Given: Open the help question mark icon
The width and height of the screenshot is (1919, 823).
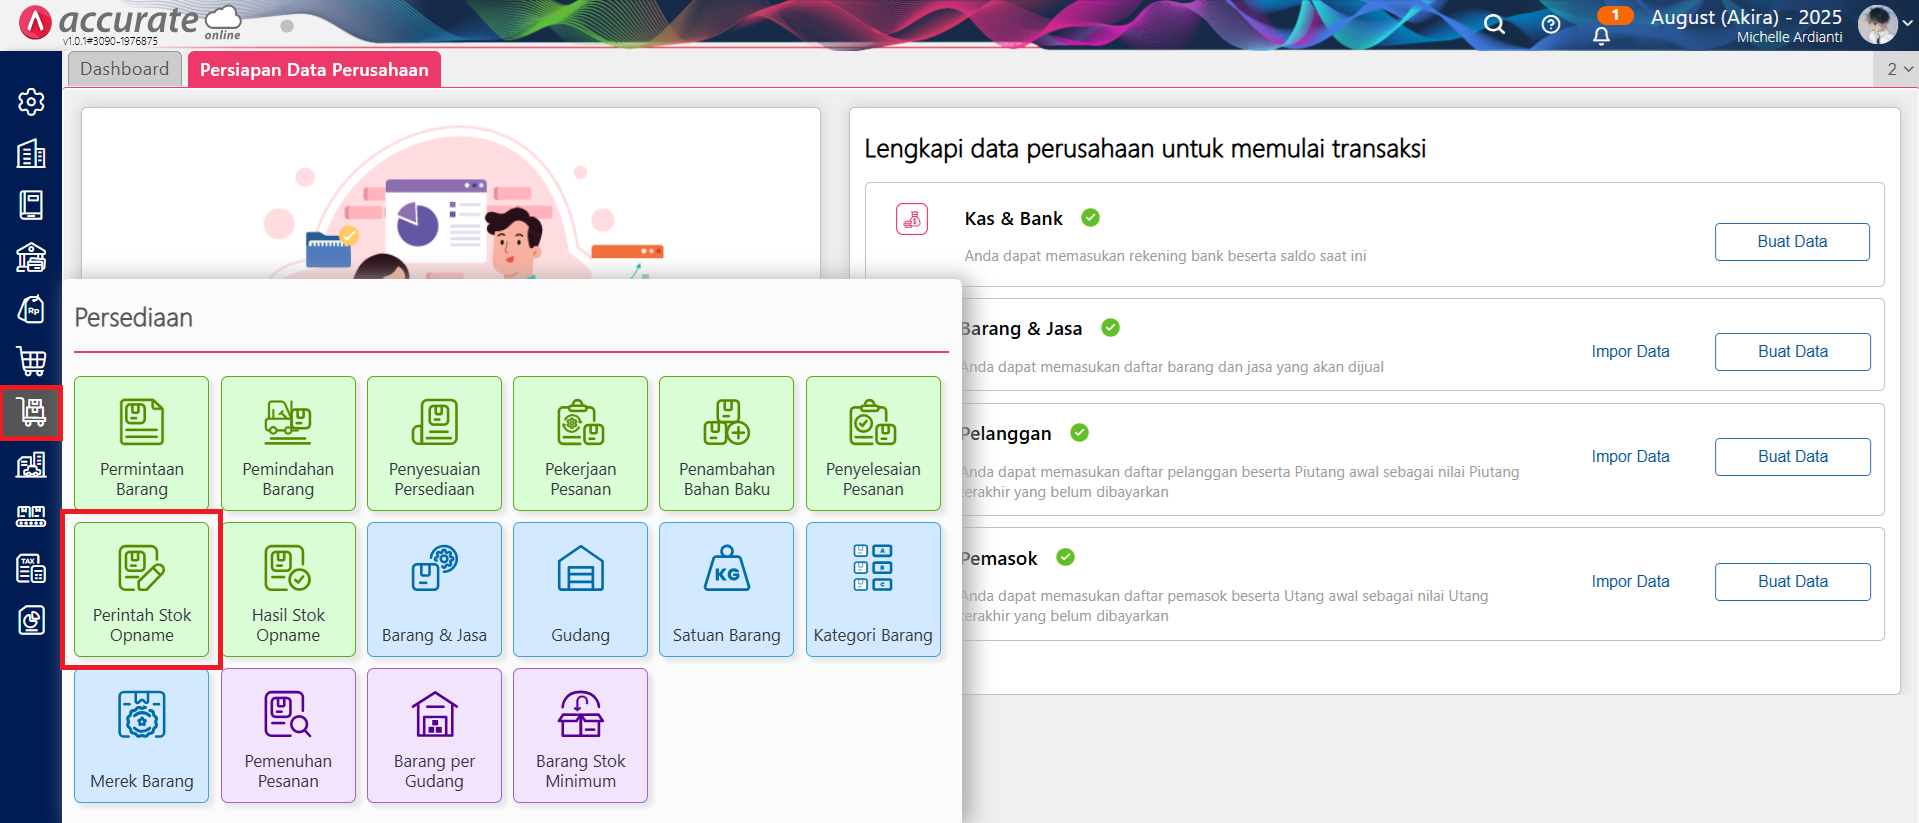Looking at the screenshot, I should click(1551, 24).
